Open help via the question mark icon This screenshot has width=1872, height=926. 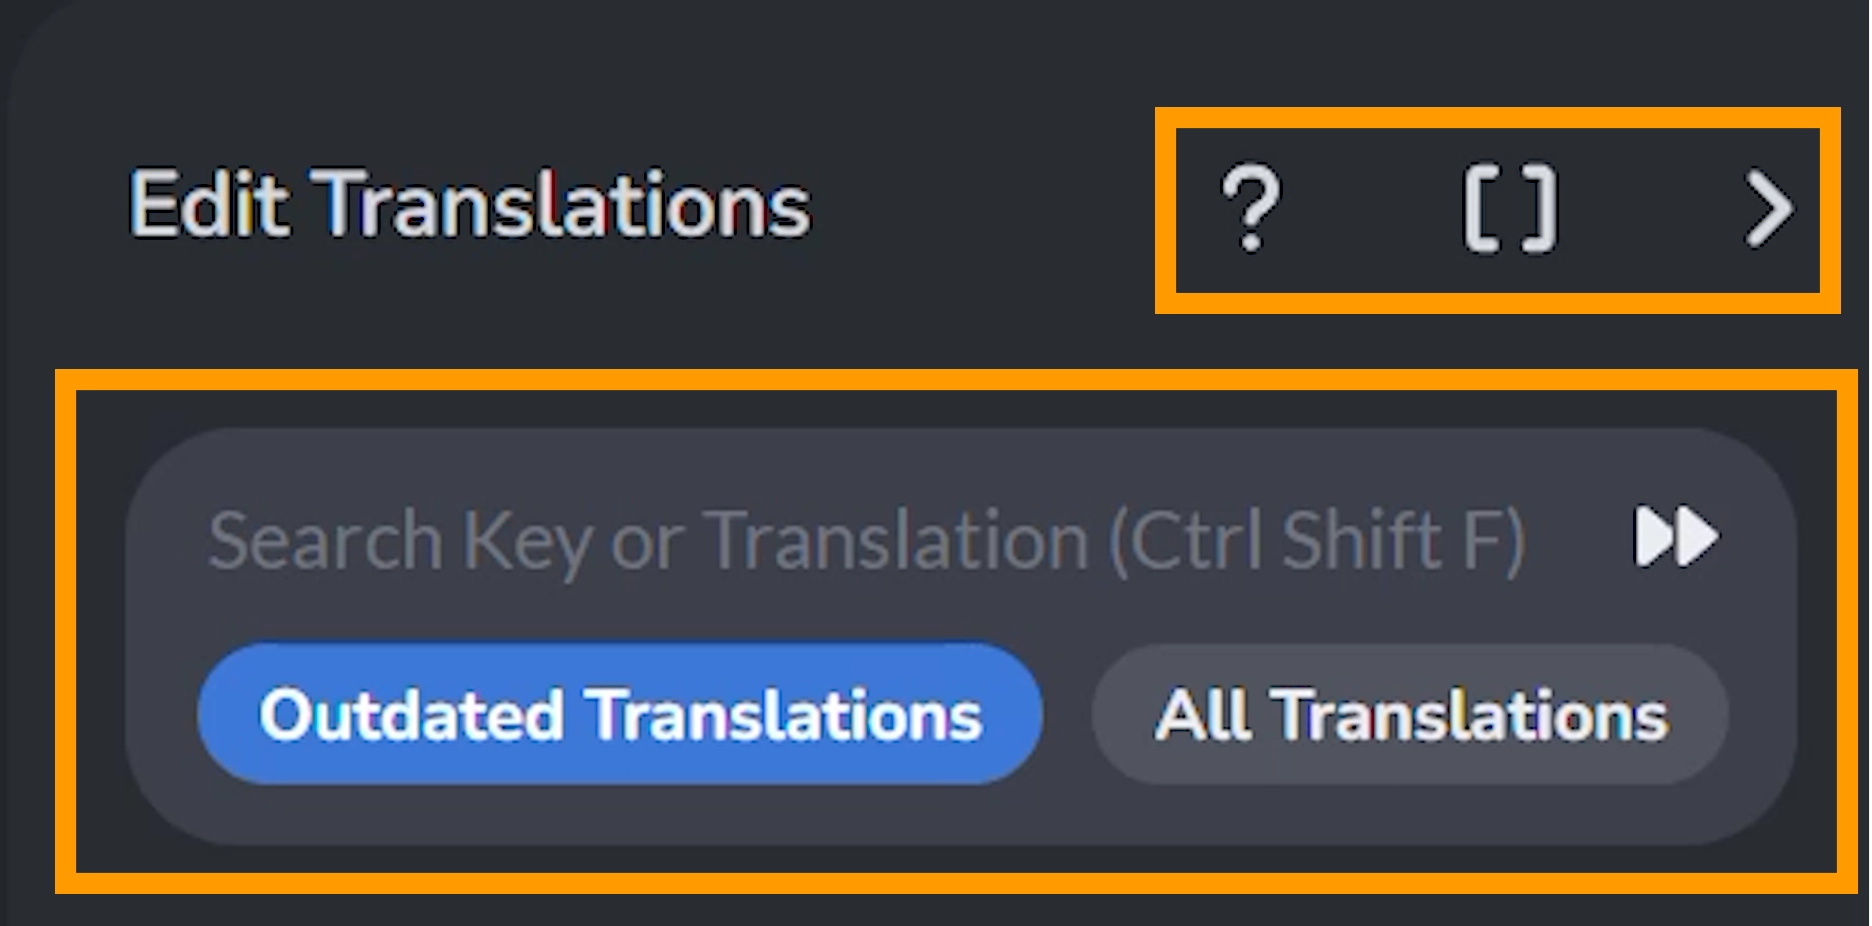(1250, 208)
